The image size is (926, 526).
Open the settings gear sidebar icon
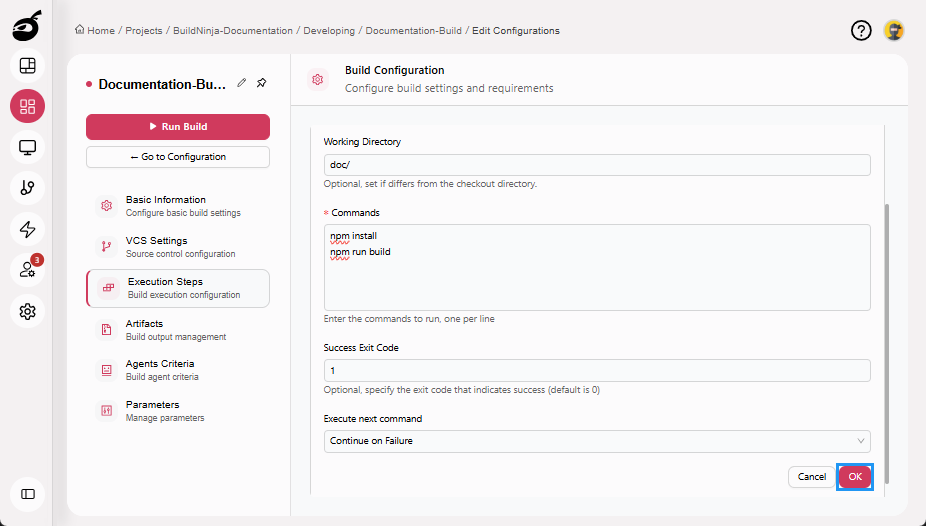click(x=27, y=311)
